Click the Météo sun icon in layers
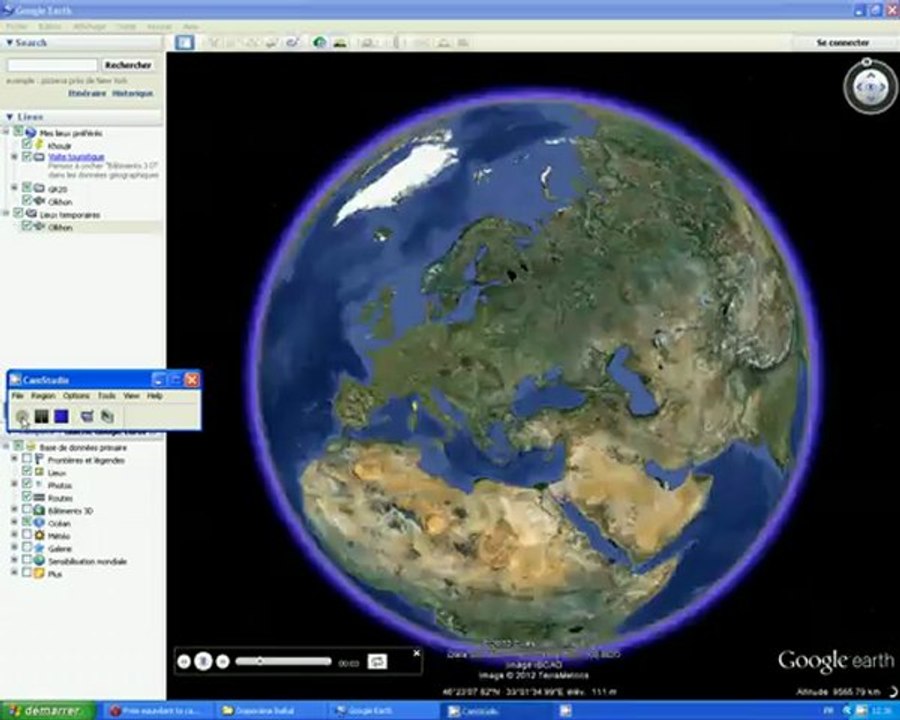Screen dimensions: 900x720 [39, 536]
